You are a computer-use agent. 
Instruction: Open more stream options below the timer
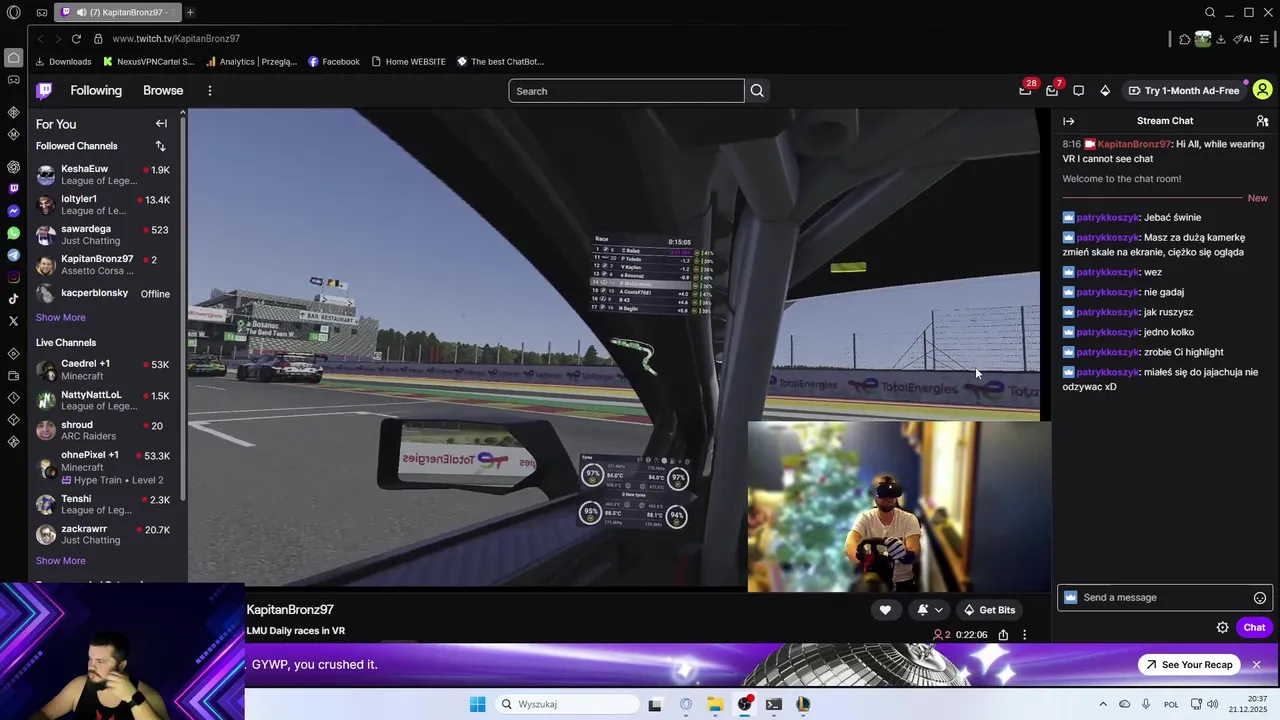(x=1024, y=635)
